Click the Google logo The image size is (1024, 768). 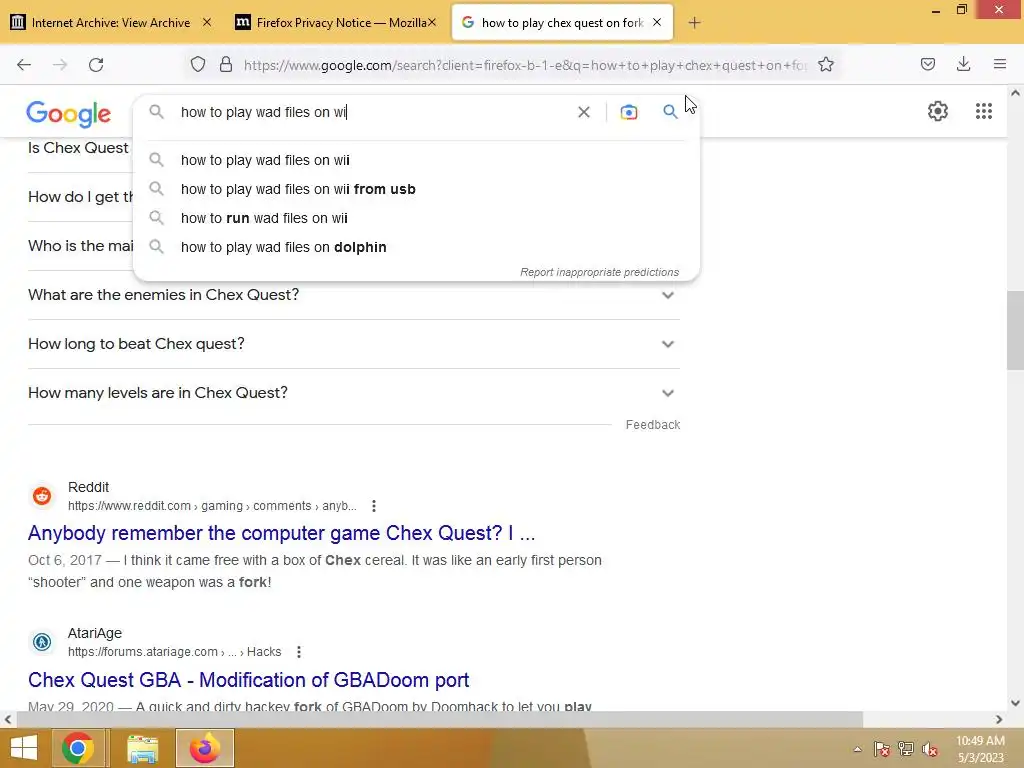tap(69, 114)
